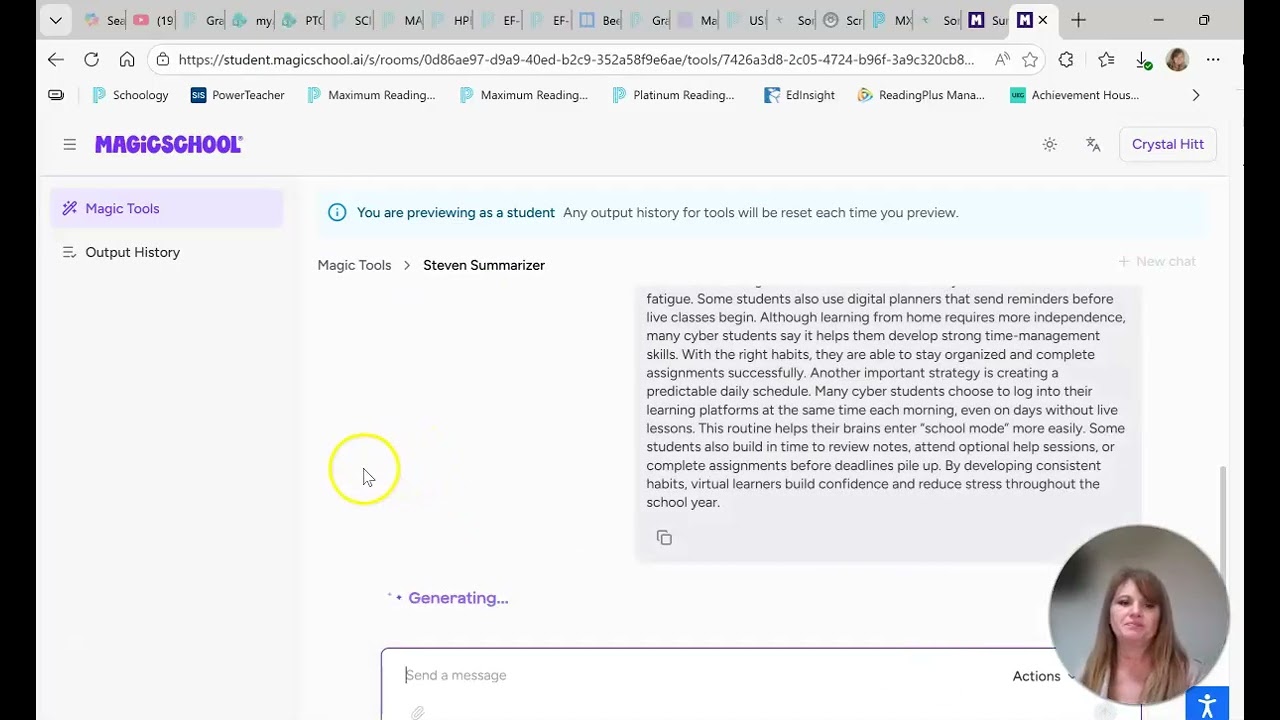Open browser Settings and more menu
Viewport: 1280px width, 720px height.
tap(1213, 60)
